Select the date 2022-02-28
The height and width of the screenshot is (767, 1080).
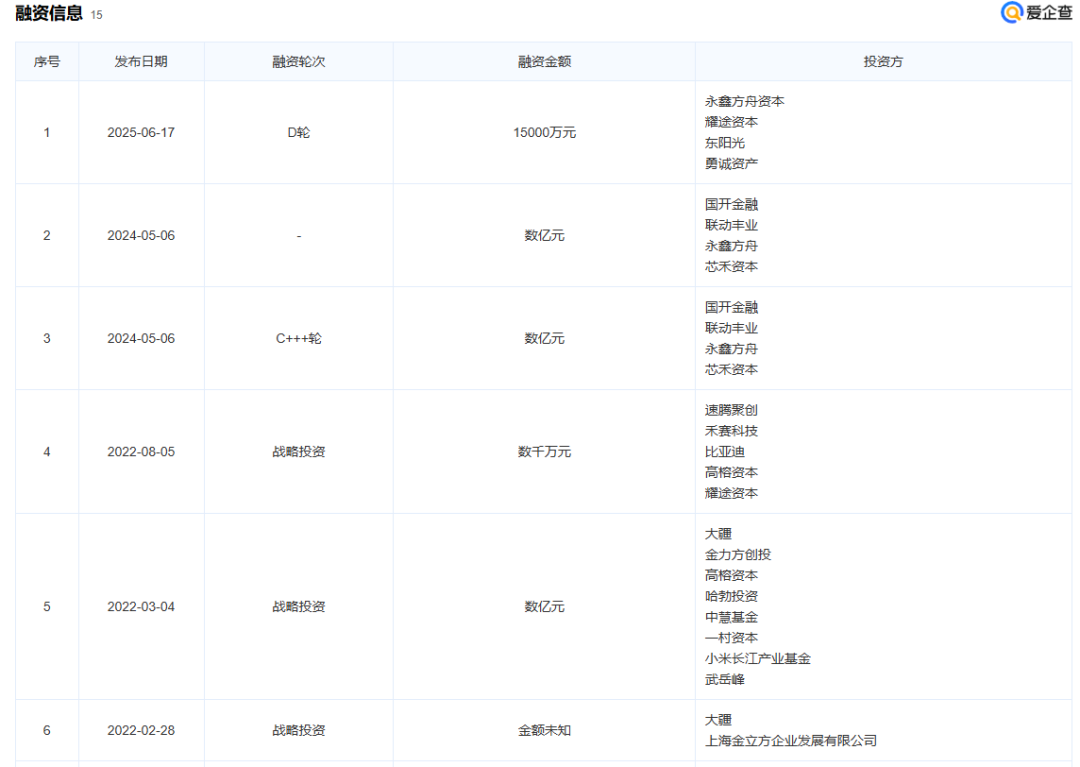point(141,730)
